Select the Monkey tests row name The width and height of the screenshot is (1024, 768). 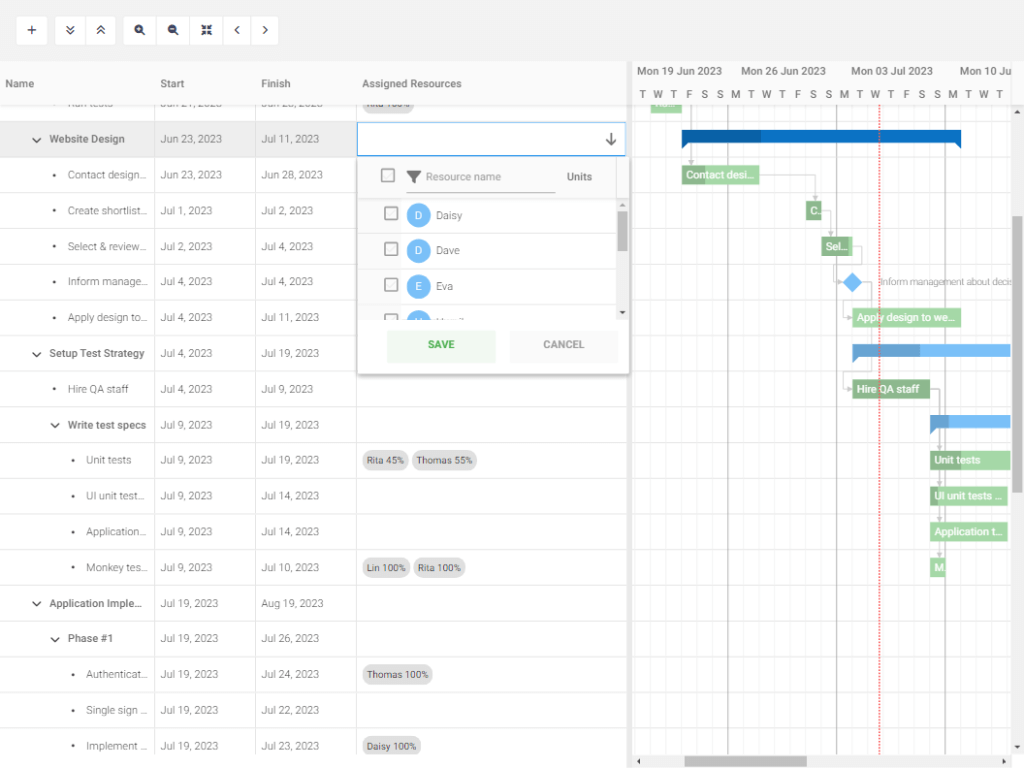[116, 568]
